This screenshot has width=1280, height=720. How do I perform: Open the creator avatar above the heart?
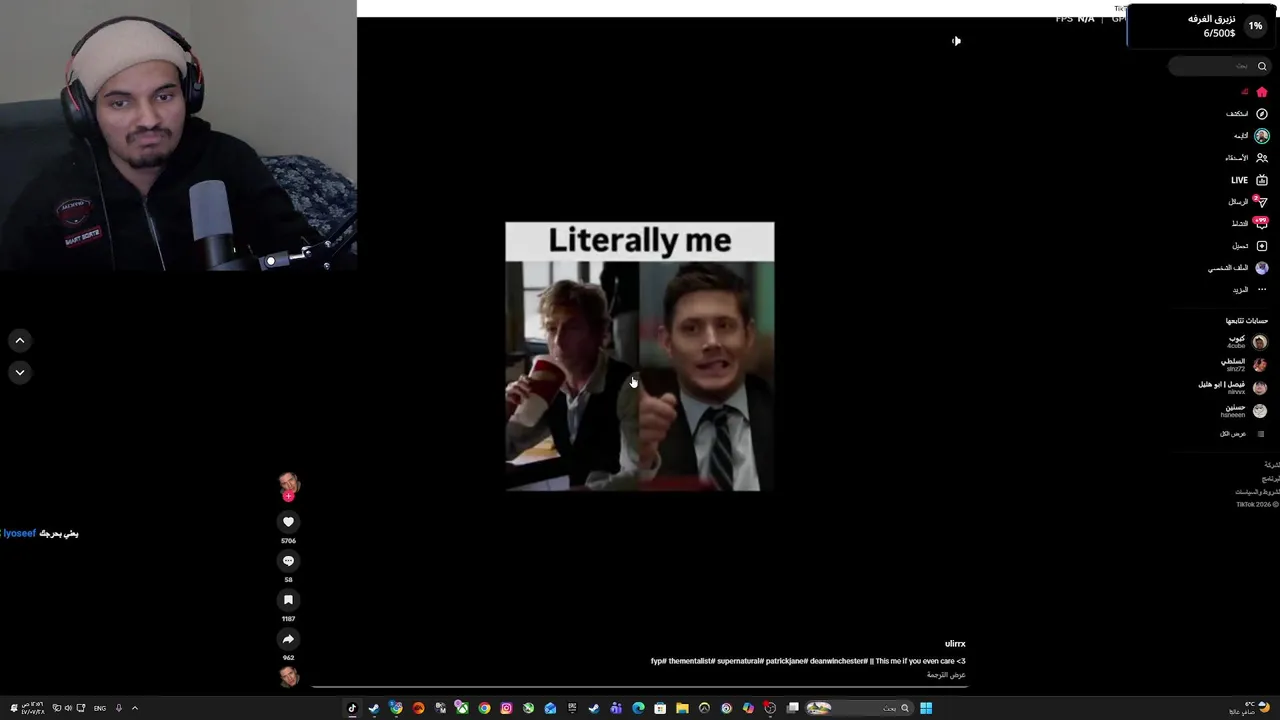(x=289, y=485)
